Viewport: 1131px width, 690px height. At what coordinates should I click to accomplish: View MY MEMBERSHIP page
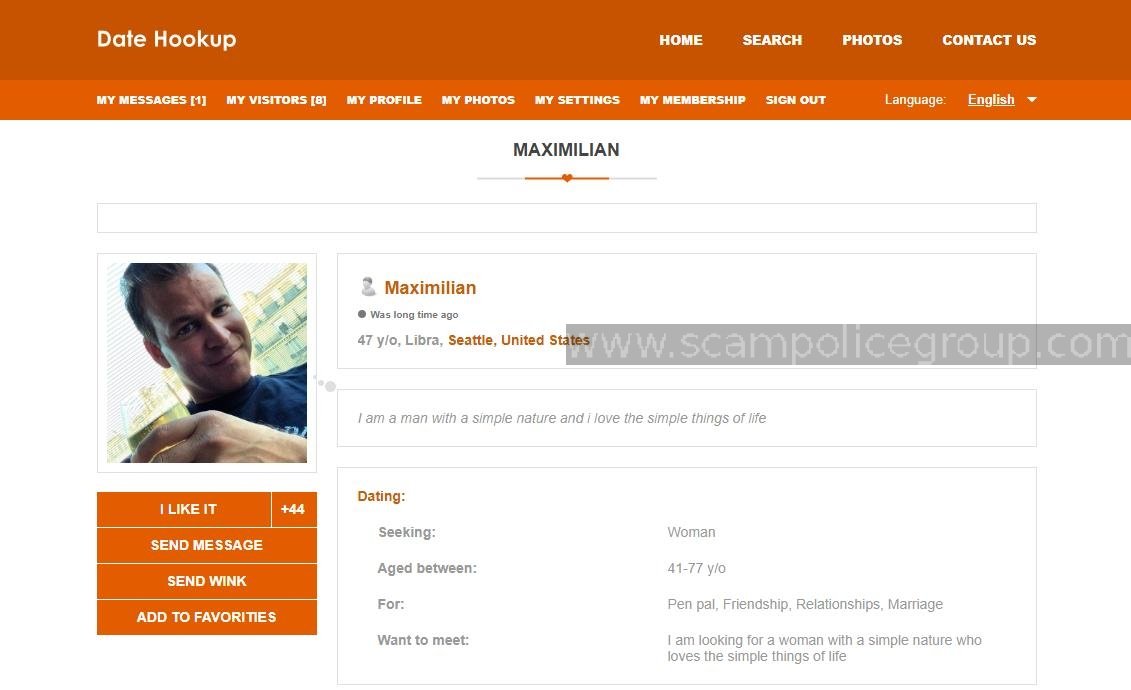692,100
